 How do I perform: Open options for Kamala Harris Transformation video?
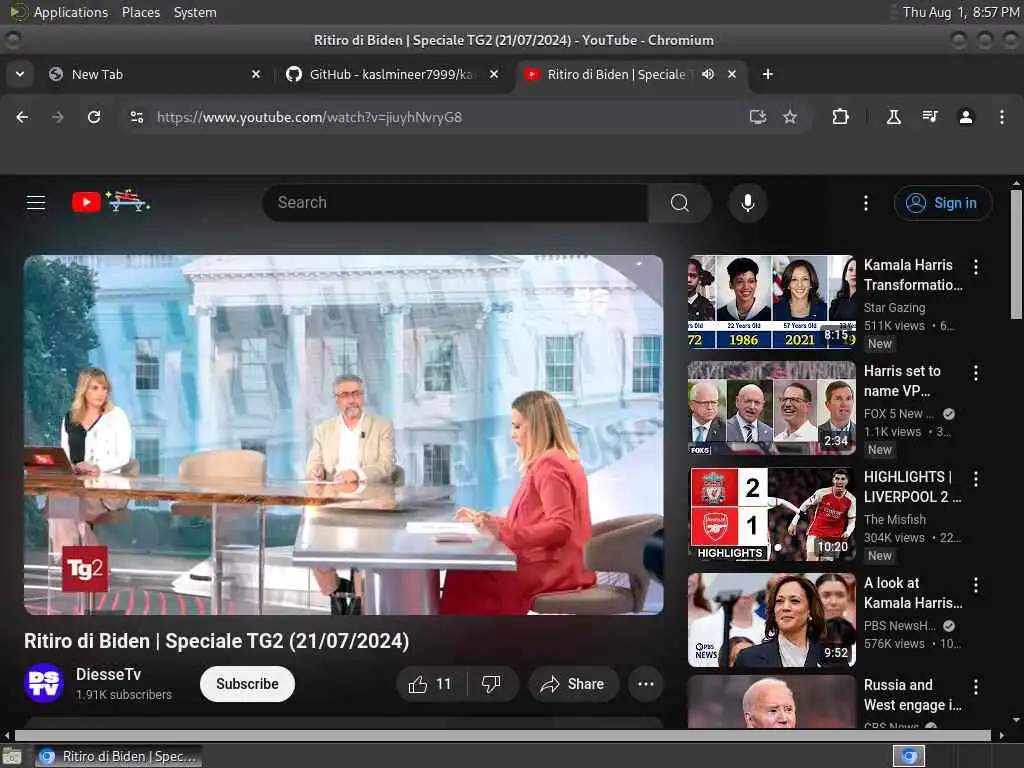pyautogui.click(x=976, y=266)
